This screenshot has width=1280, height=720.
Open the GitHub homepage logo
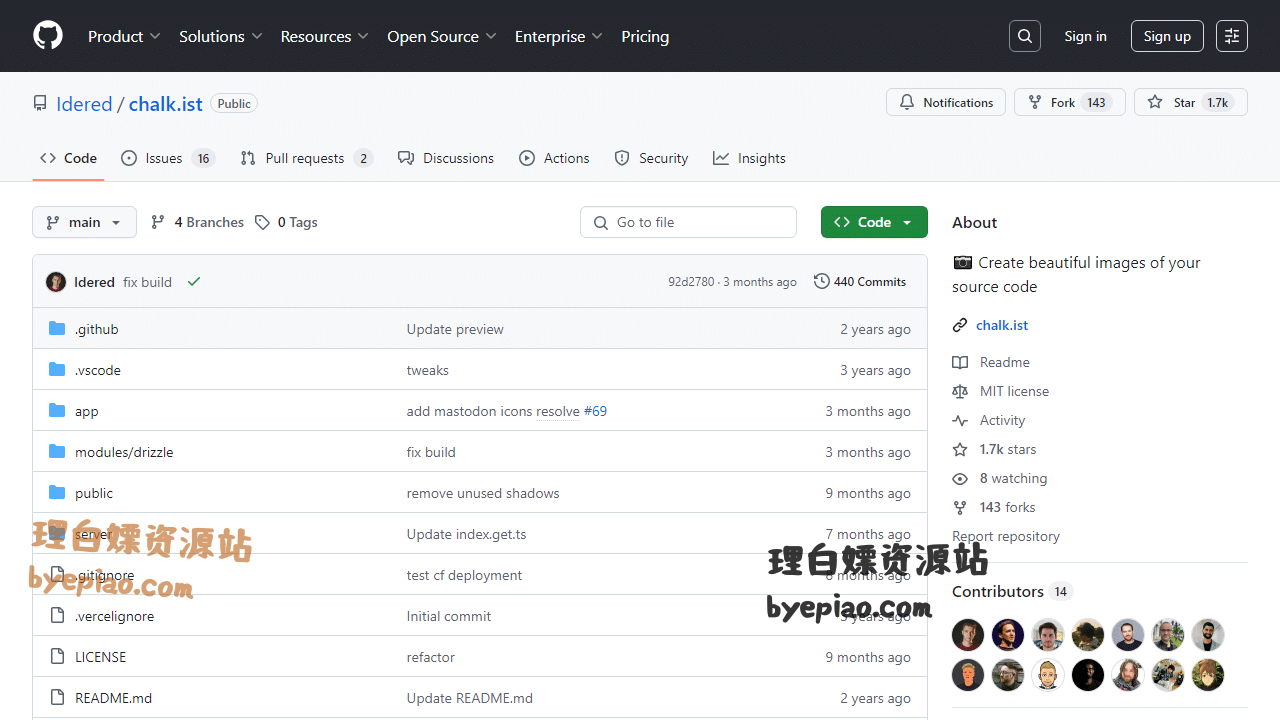click(x=48, y=36)
